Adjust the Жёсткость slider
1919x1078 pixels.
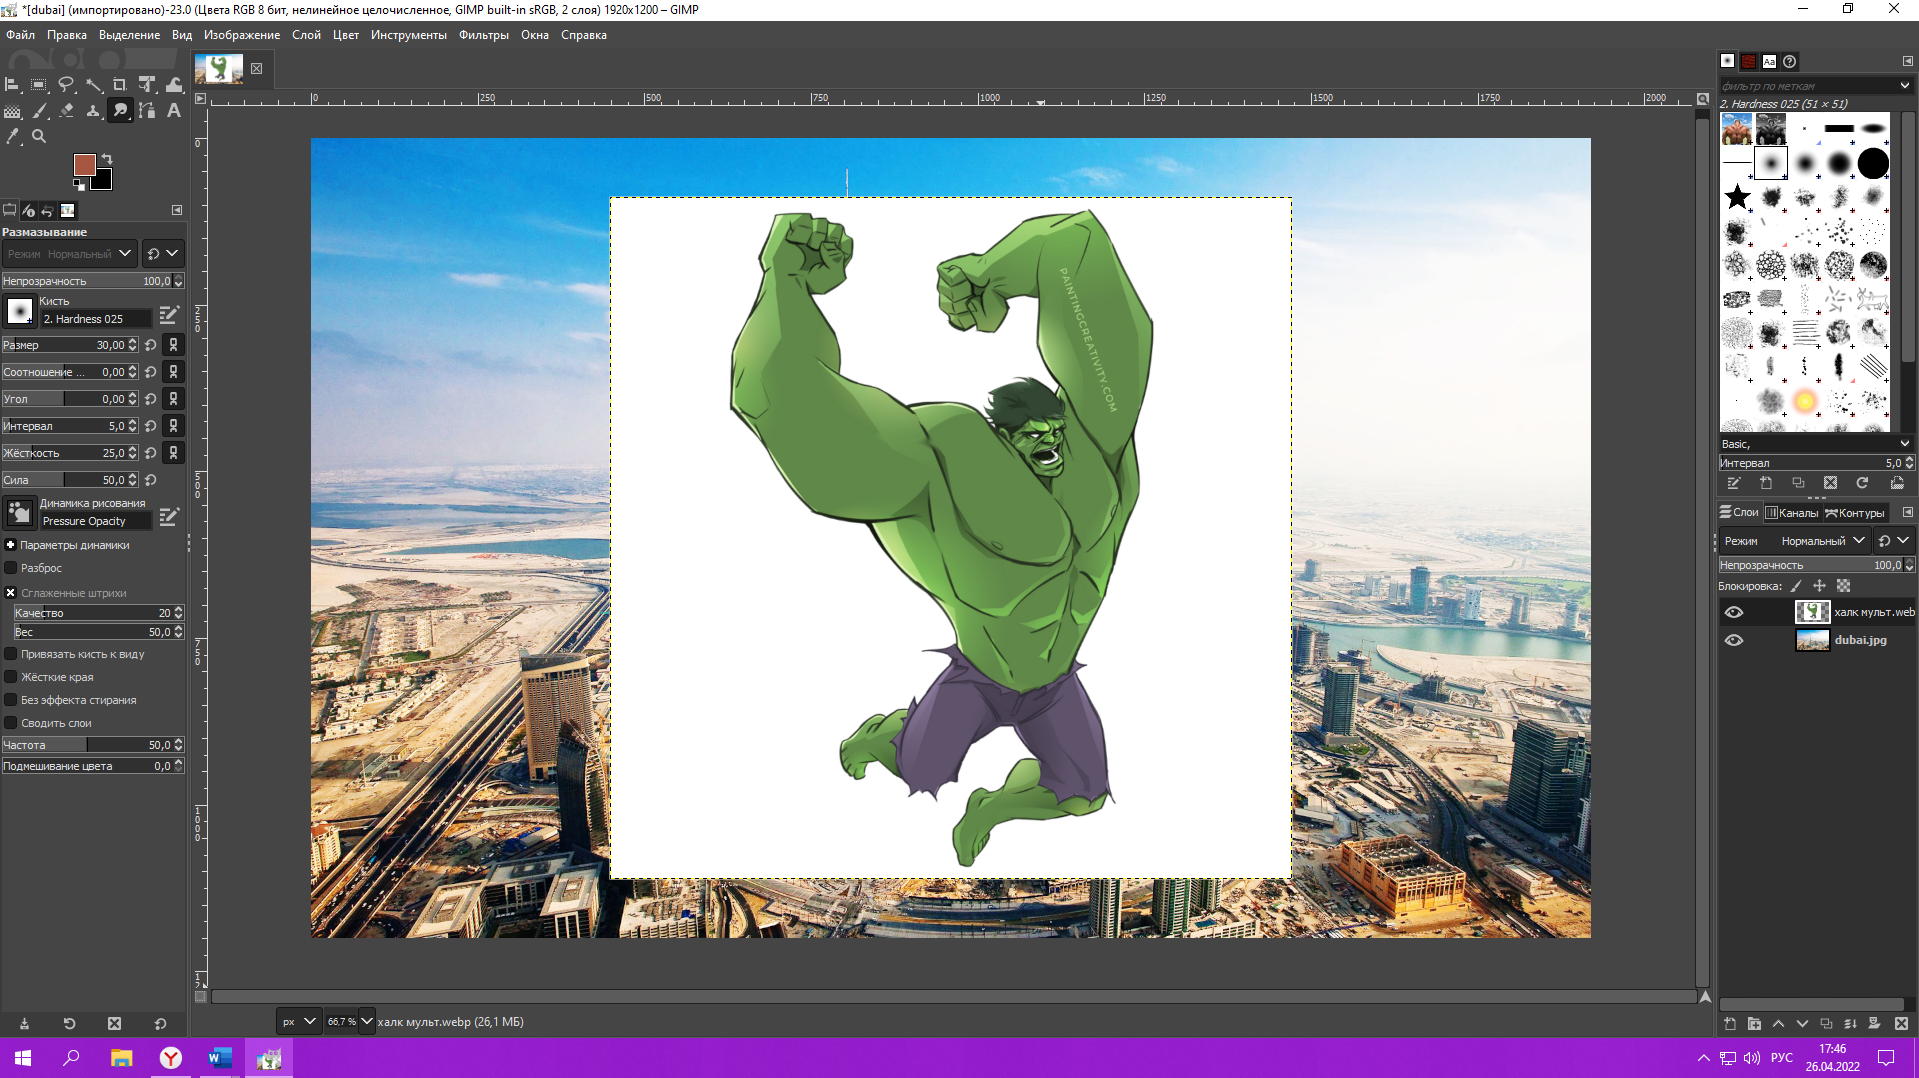click(x=70, y=453)
